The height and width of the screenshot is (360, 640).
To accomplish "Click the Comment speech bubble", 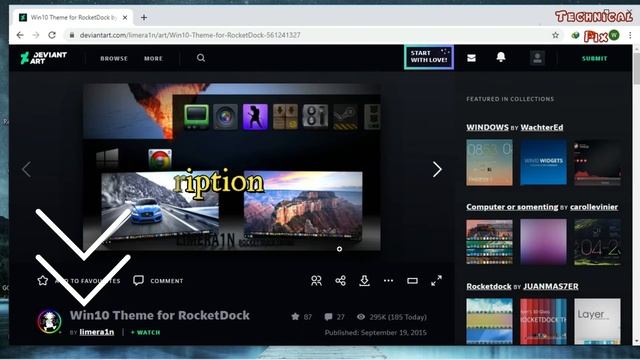I will [x=138, y=280].
